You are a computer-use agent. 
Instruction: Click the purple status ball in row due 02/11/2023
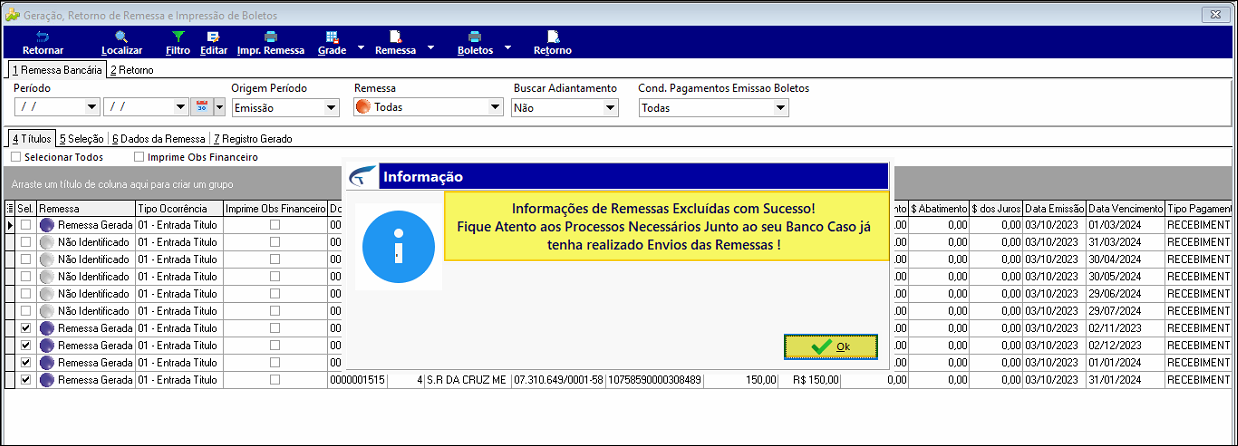pos(47,328)
